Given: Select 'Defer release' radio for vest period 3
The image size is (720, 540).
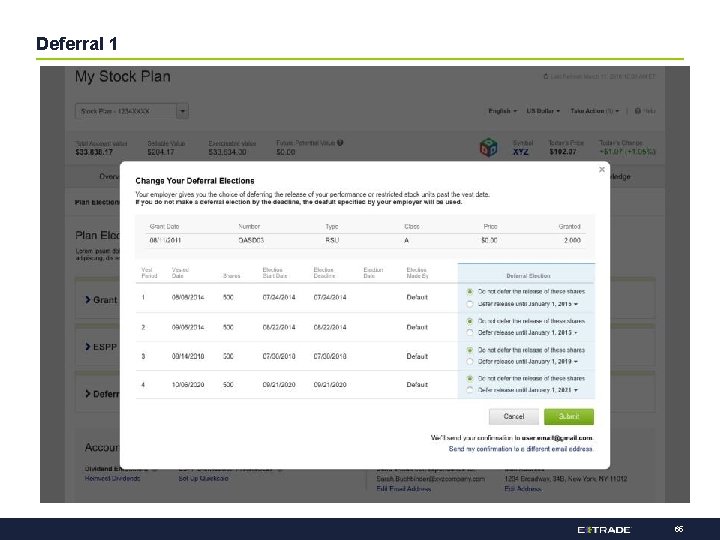Looking at the screenshot, I should tap(469, 361).
